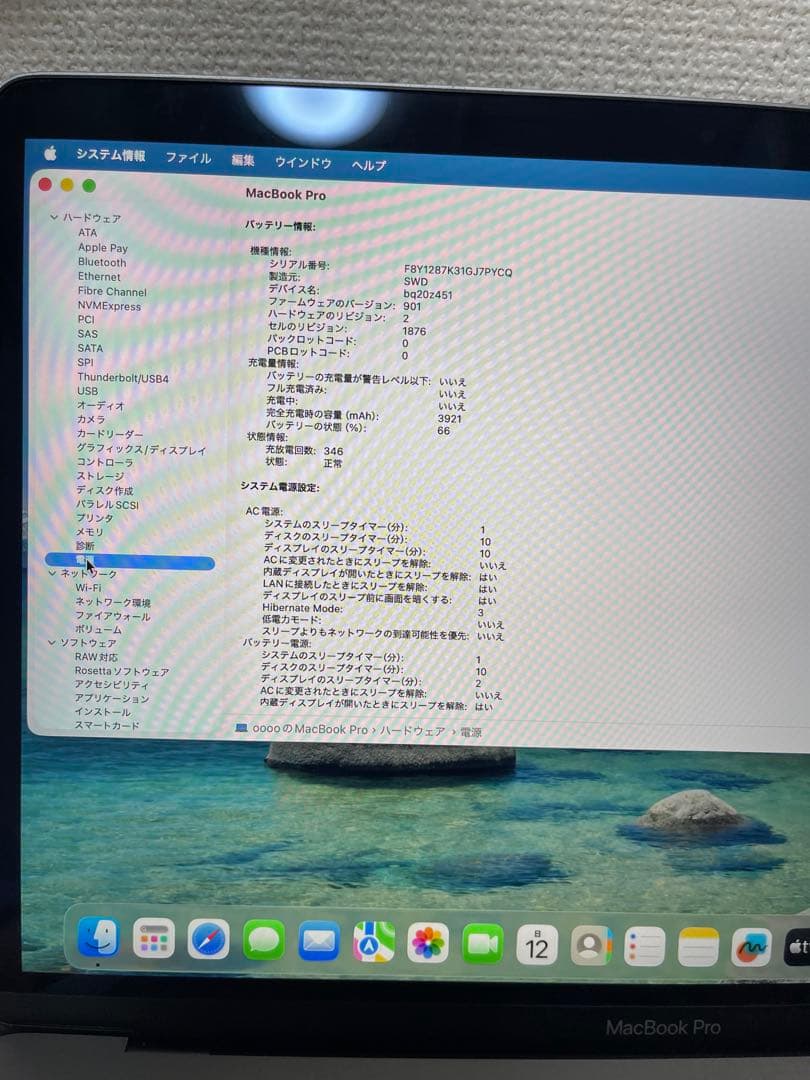
Task: Open Launchpad in the Dock
Action: click(x=154, y=938)
